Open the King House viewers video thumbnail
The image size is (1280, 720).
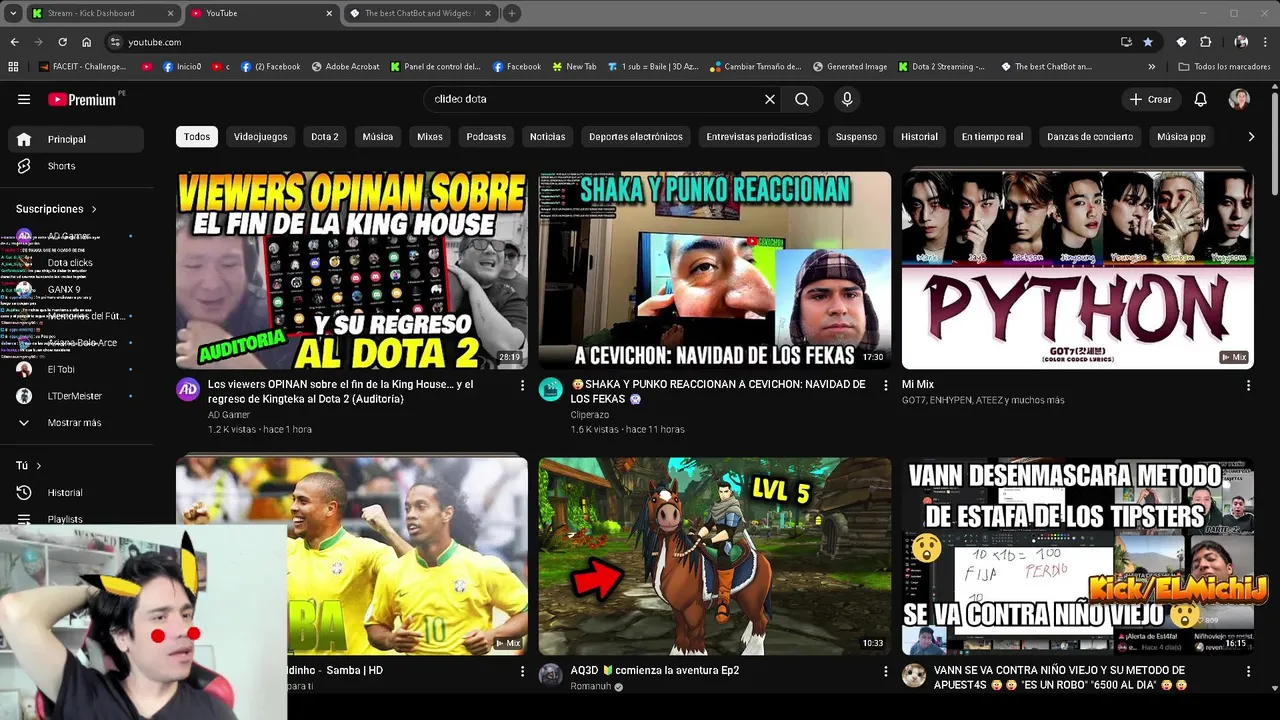pyautogui.click(x=352, y=270)
